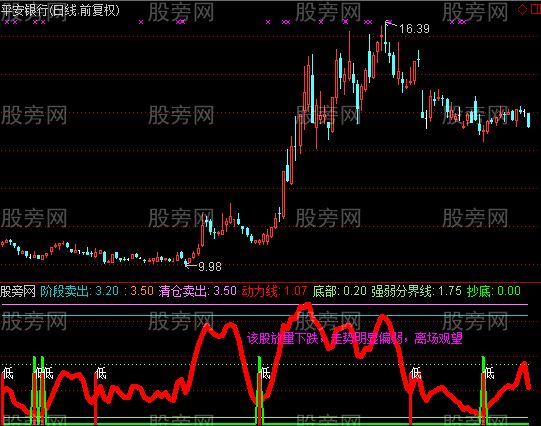Viewport: 541px width, 426px height.
Task: Click the red square icon beside the diamond
Action: coord(535,10)
